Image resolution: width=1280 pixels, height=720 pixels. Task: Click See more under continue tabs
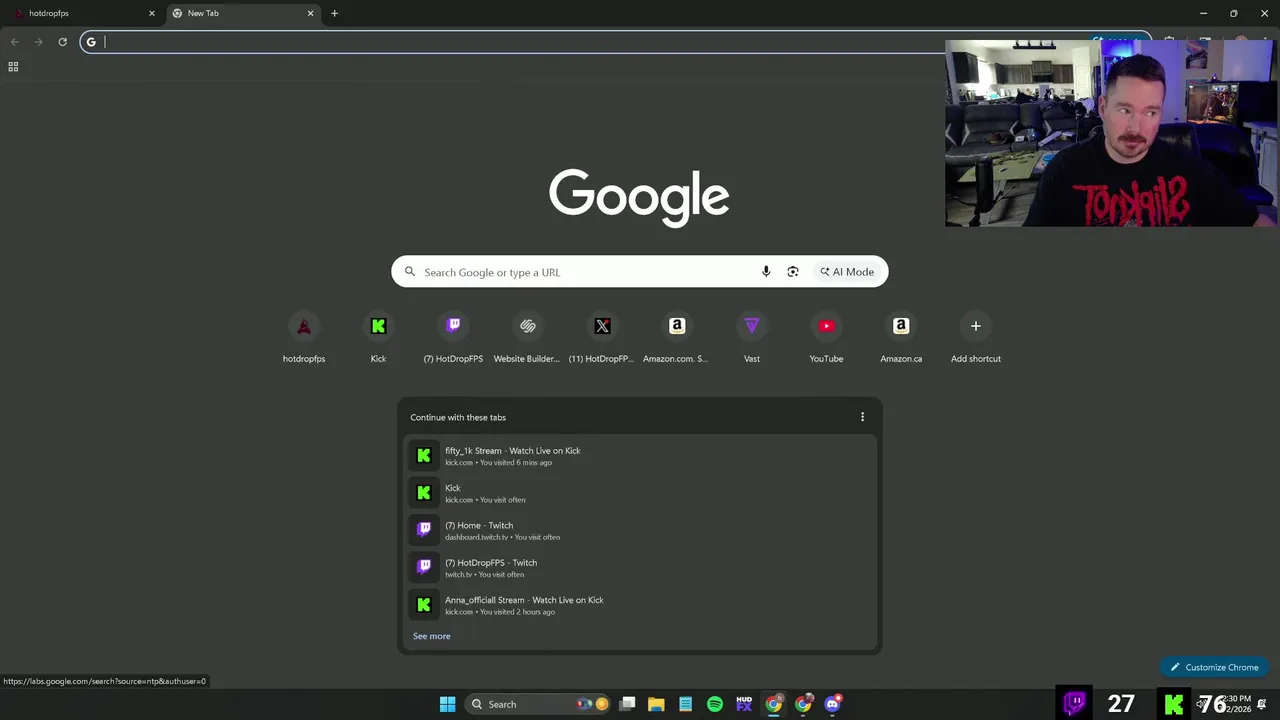click(x=432, y=636)
